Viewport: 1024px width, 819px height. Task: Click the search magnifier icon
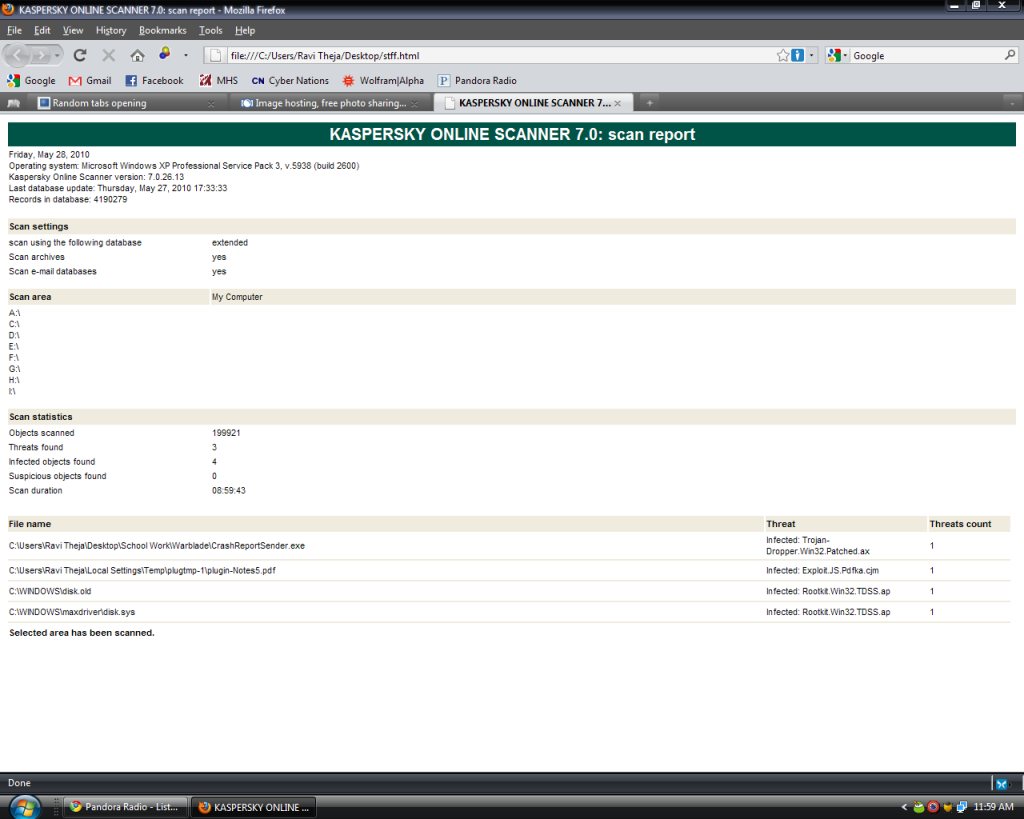pos(1010,56)
